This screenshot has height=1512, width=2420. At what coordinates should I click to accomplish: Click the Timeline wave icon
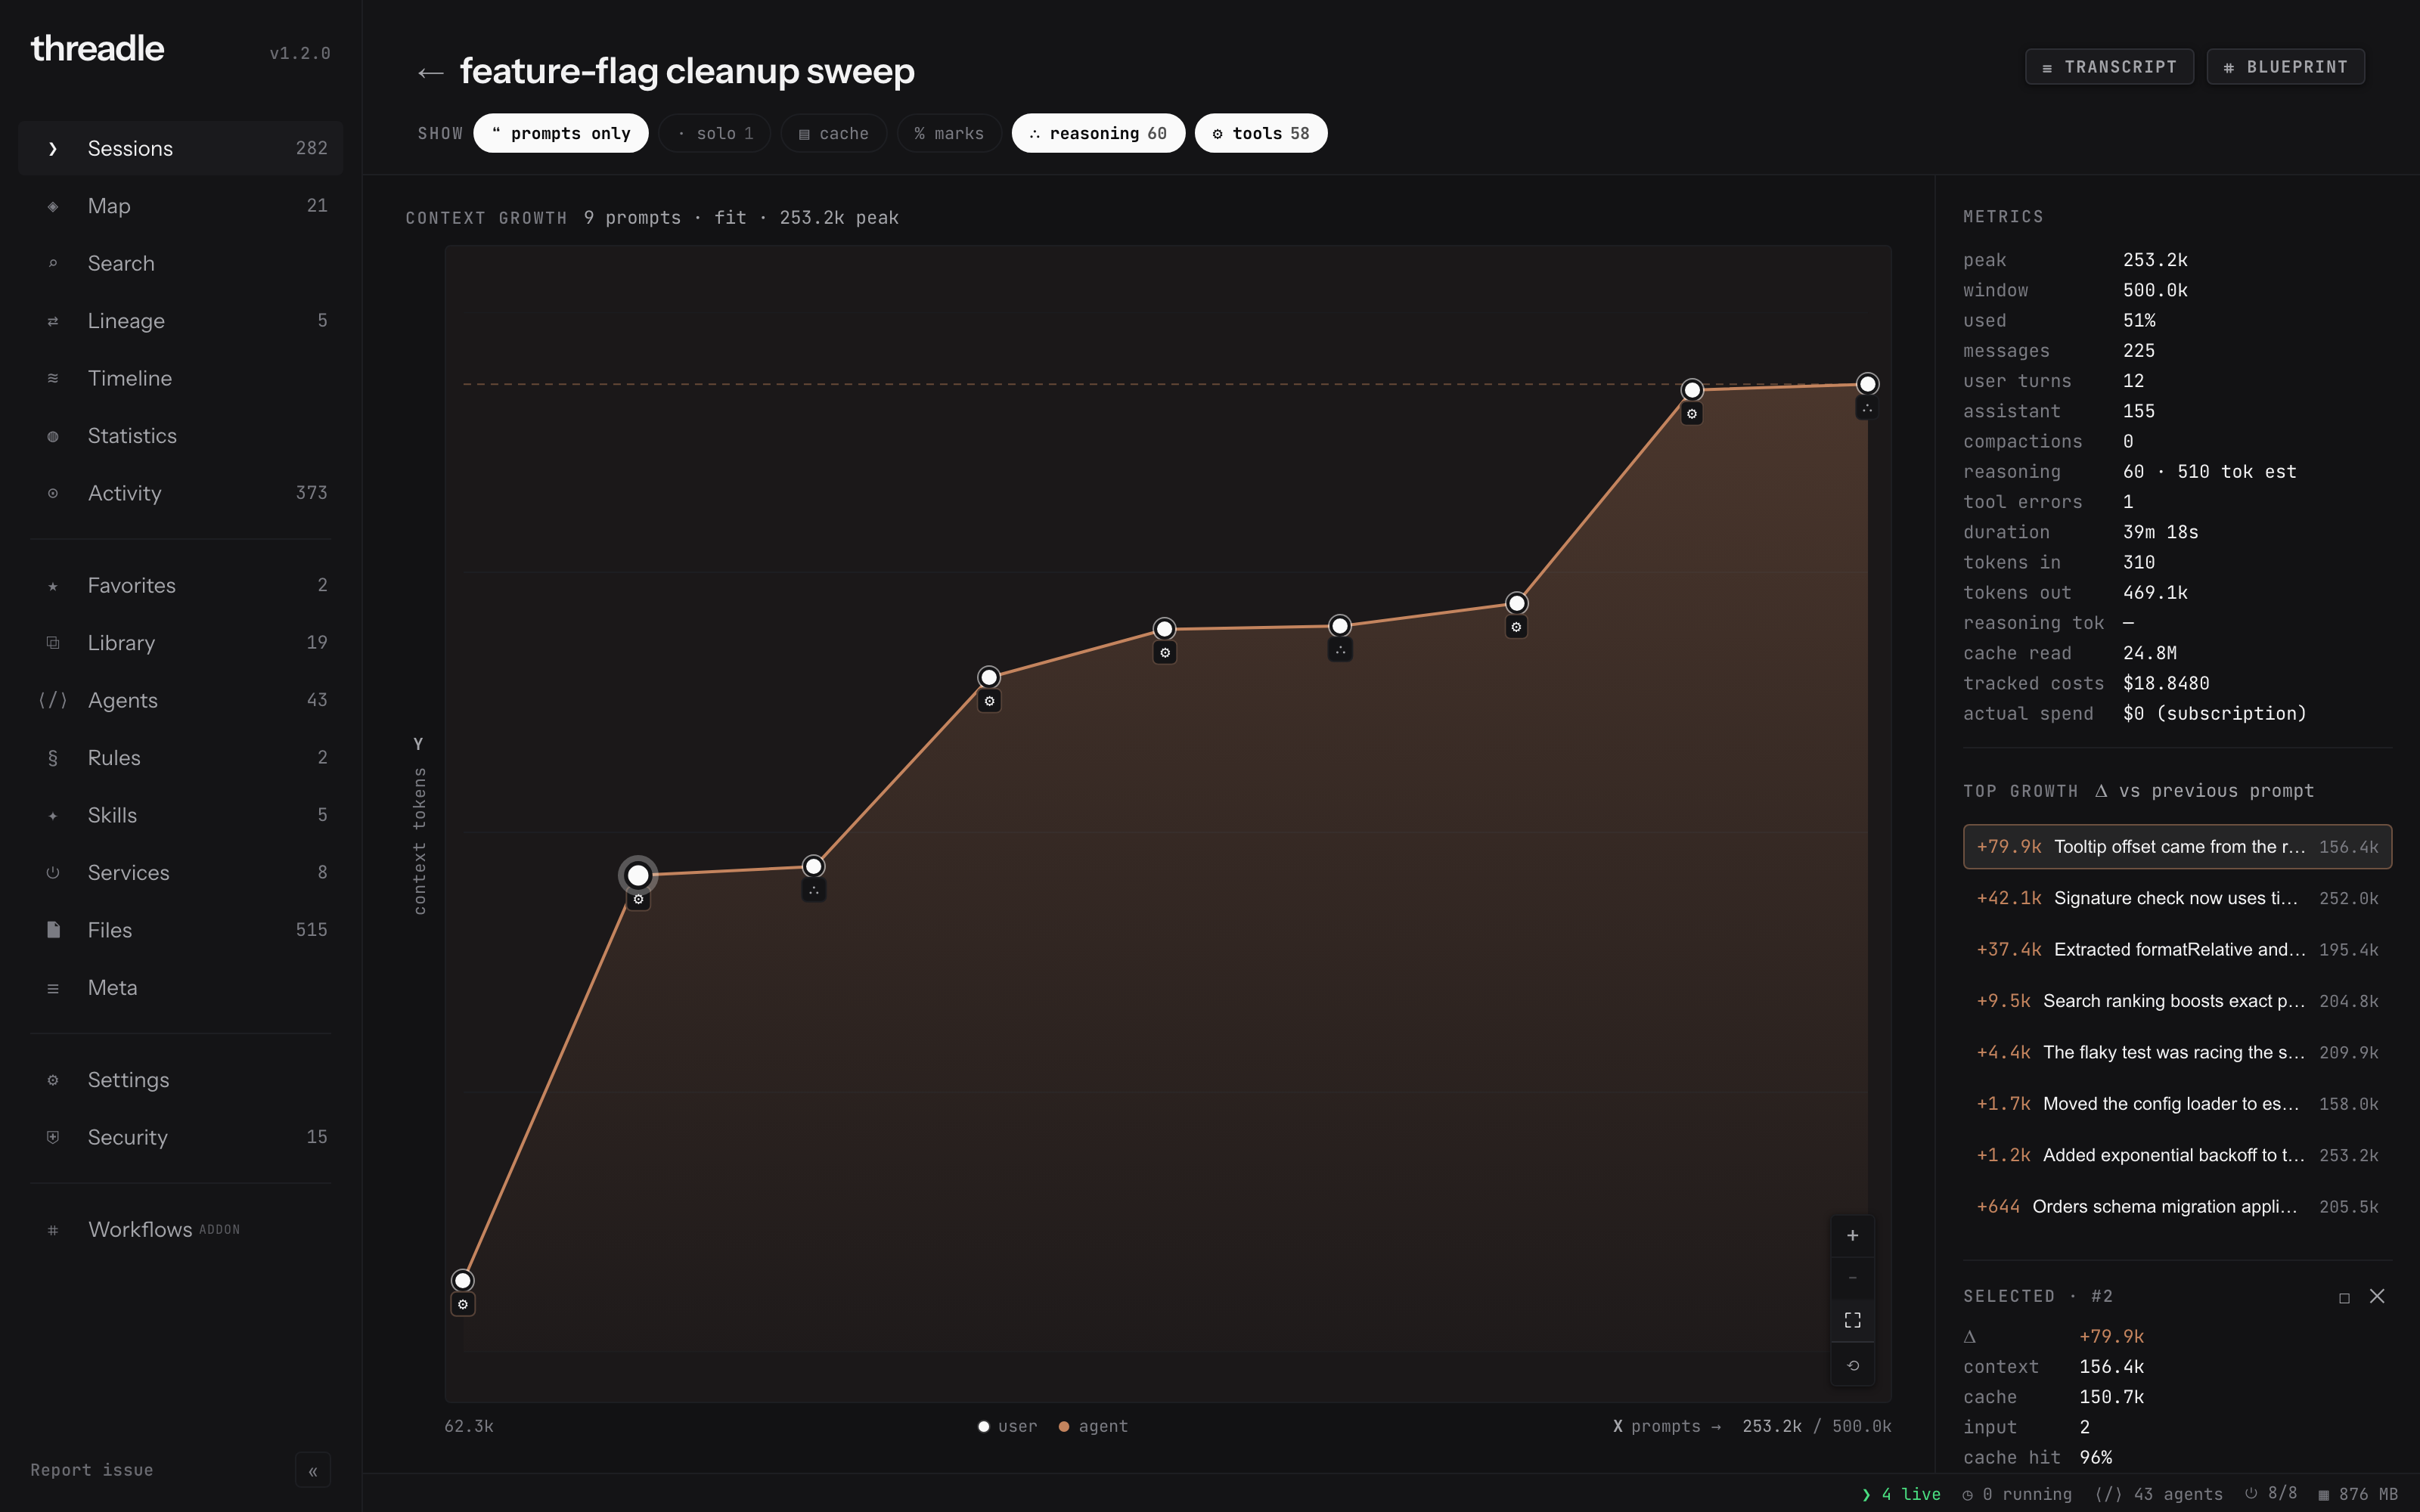point(53,378)
